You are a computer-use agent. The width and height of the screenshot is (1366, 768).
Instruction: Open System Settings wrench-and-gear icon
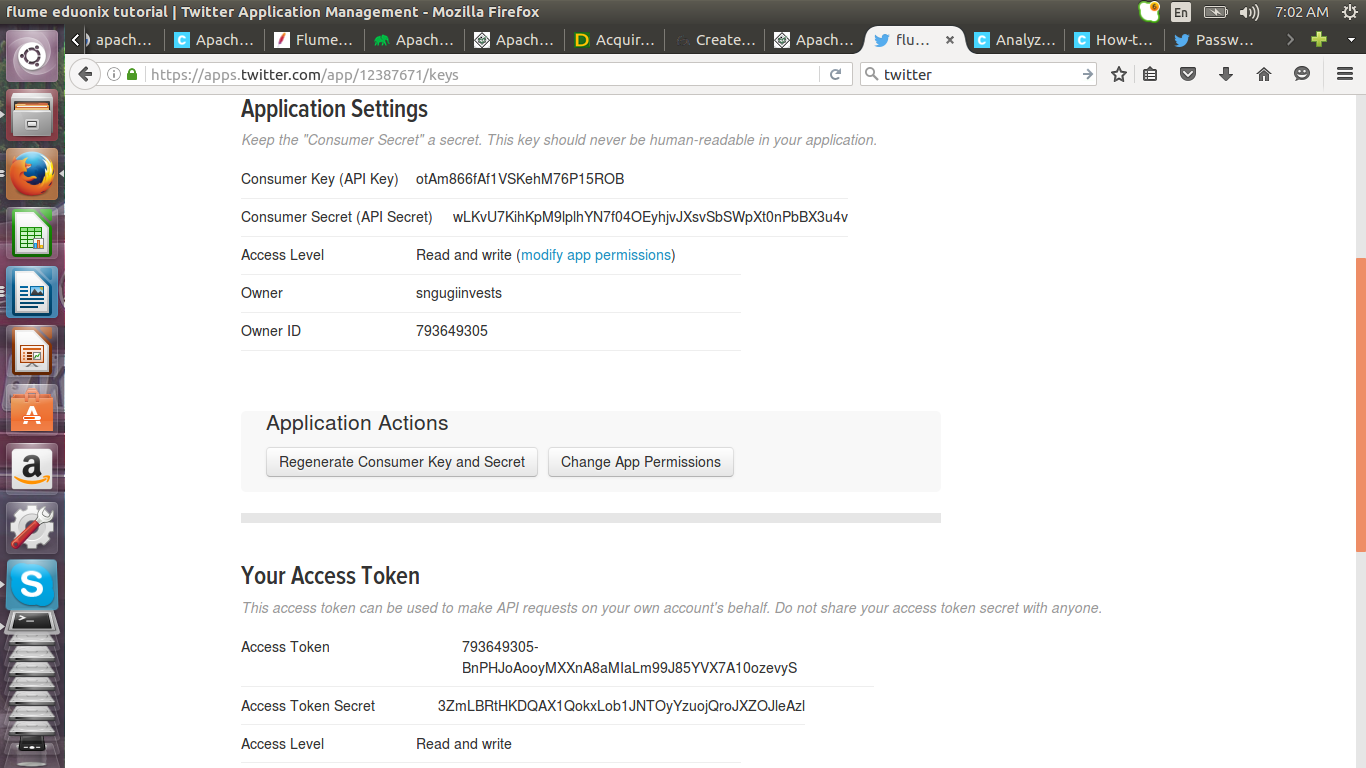point(32,527)
